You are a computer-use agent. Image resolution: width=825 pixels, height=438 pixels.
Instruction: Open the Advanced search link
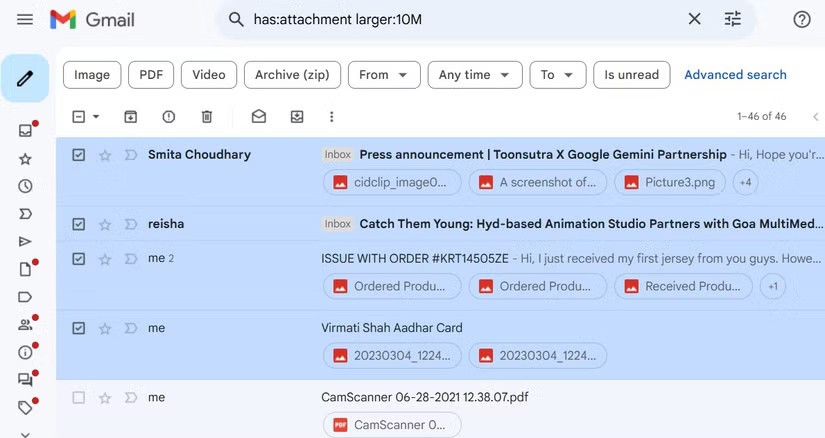(735, 75)
